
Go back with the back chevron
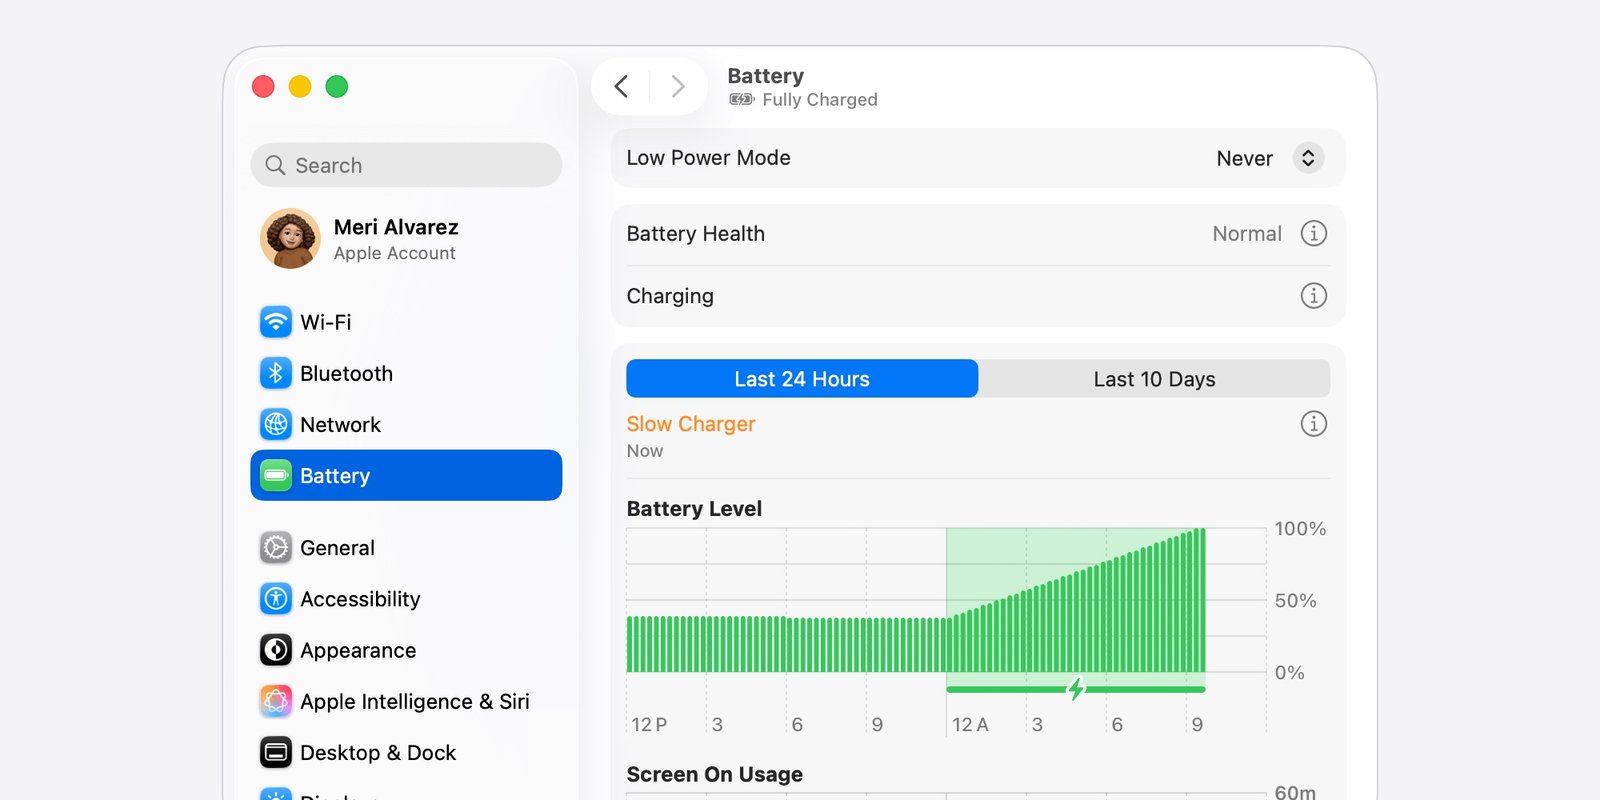(x=621, y=87)
